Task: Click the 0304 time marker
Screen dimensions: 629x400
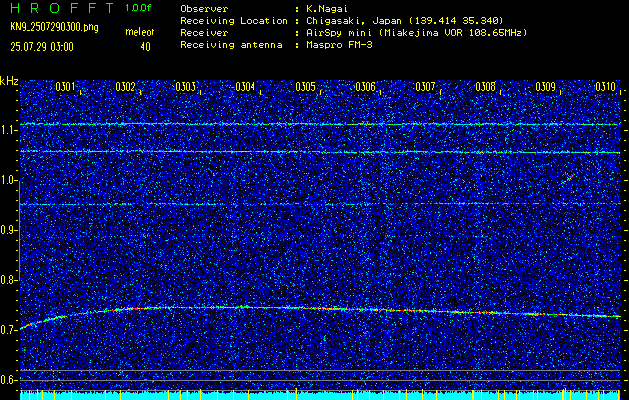Action: coord(245,87)
